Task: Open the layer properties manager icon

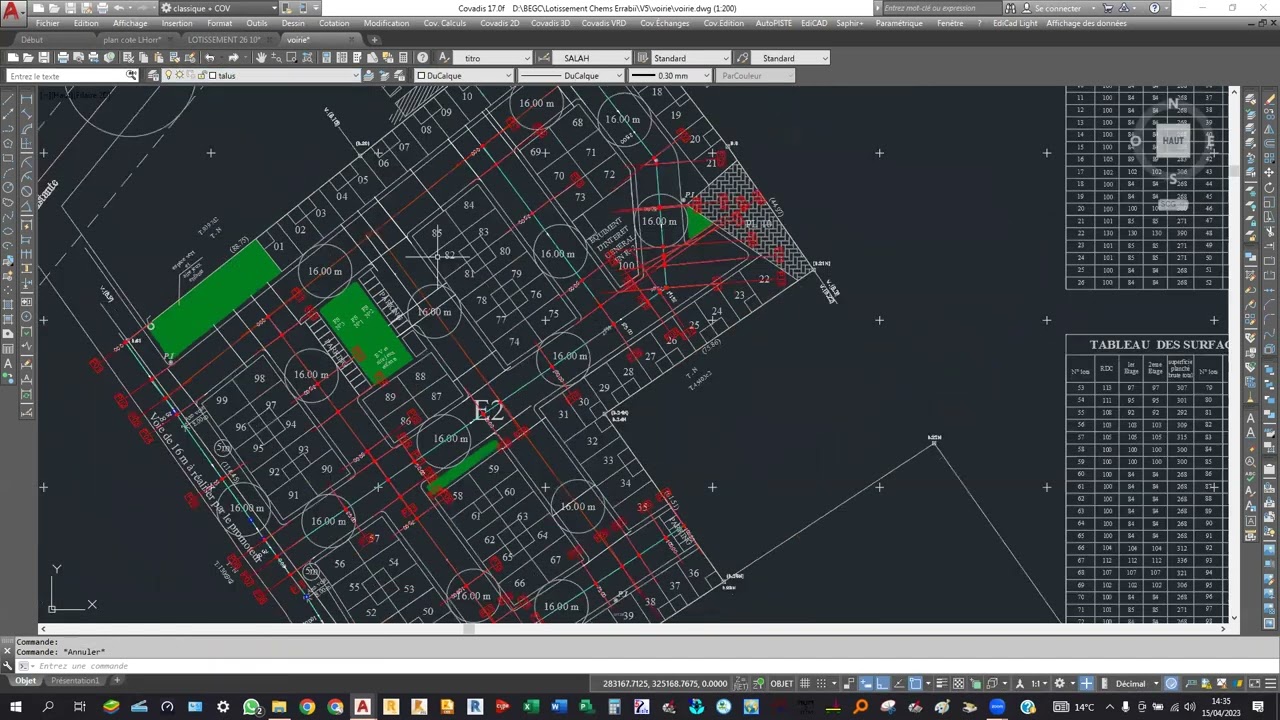Action: [153, 76]
